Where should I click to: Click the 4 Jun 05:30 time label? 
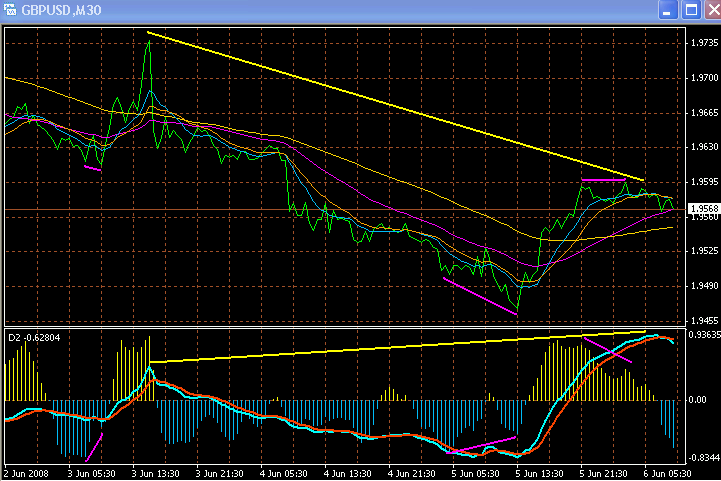[283, 474]
